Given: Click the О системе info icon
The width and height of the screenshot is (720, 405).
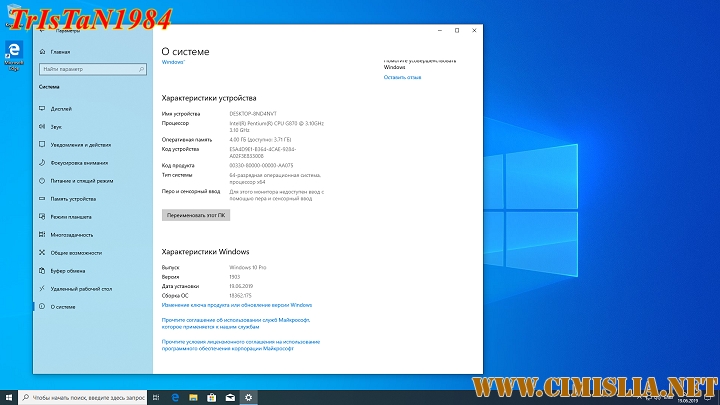Looking at the screenshot, I should pyautogui.click(x=42, y=307).
